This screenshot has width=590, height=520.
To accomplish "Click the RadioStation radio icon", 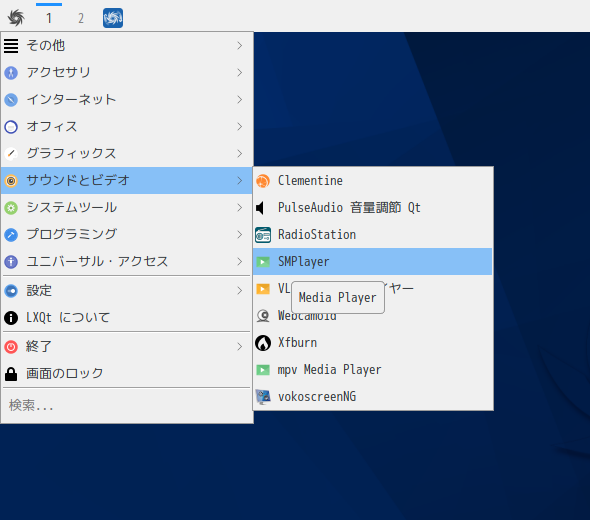I will point(263,235).
